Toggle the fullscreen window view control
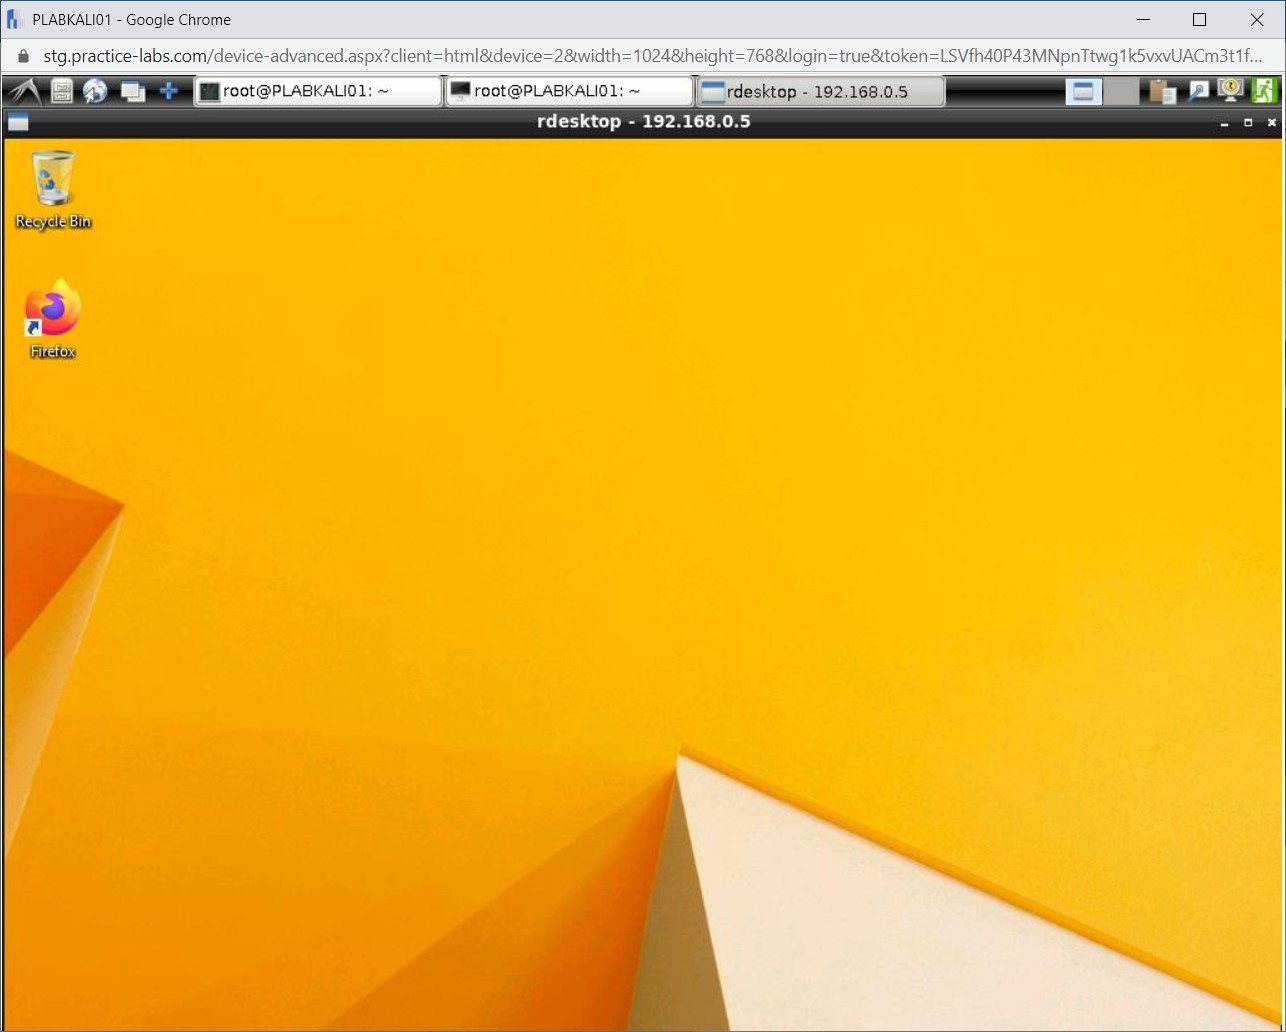1286x1032 pixels. (x=1083, y=91)
